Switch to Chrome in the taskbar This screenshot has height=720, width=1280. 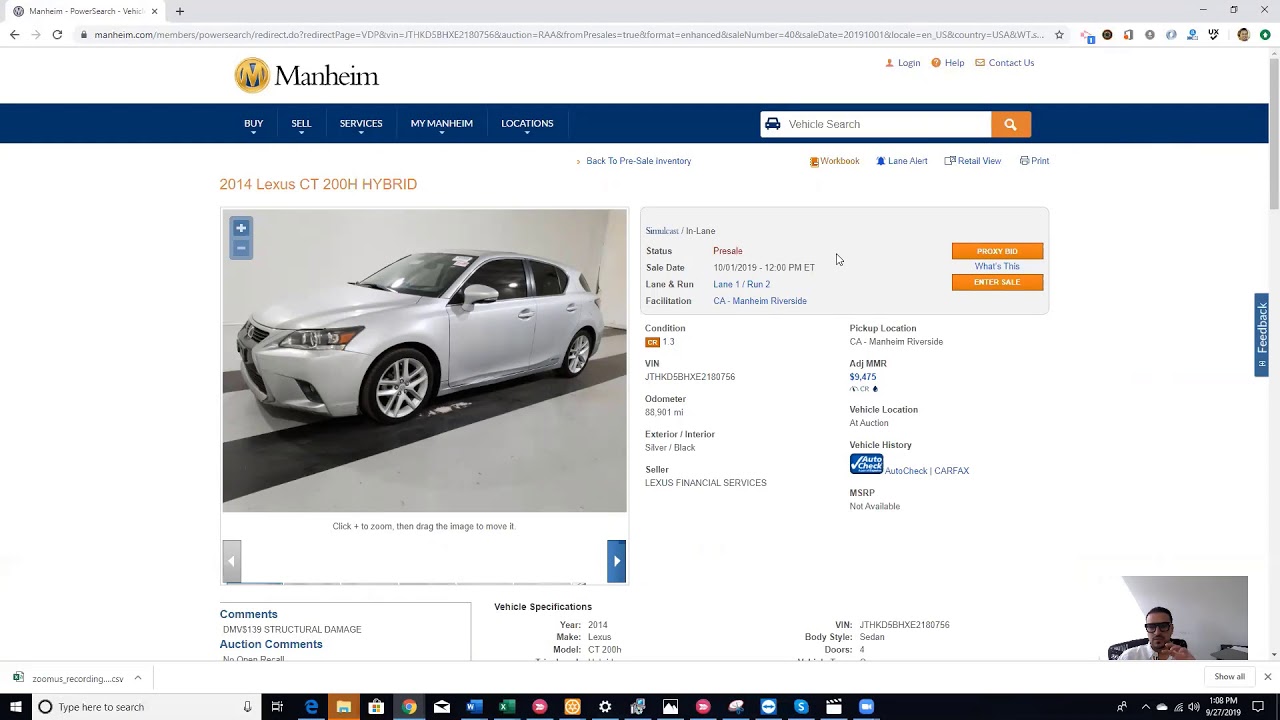[x=409, y=707]
